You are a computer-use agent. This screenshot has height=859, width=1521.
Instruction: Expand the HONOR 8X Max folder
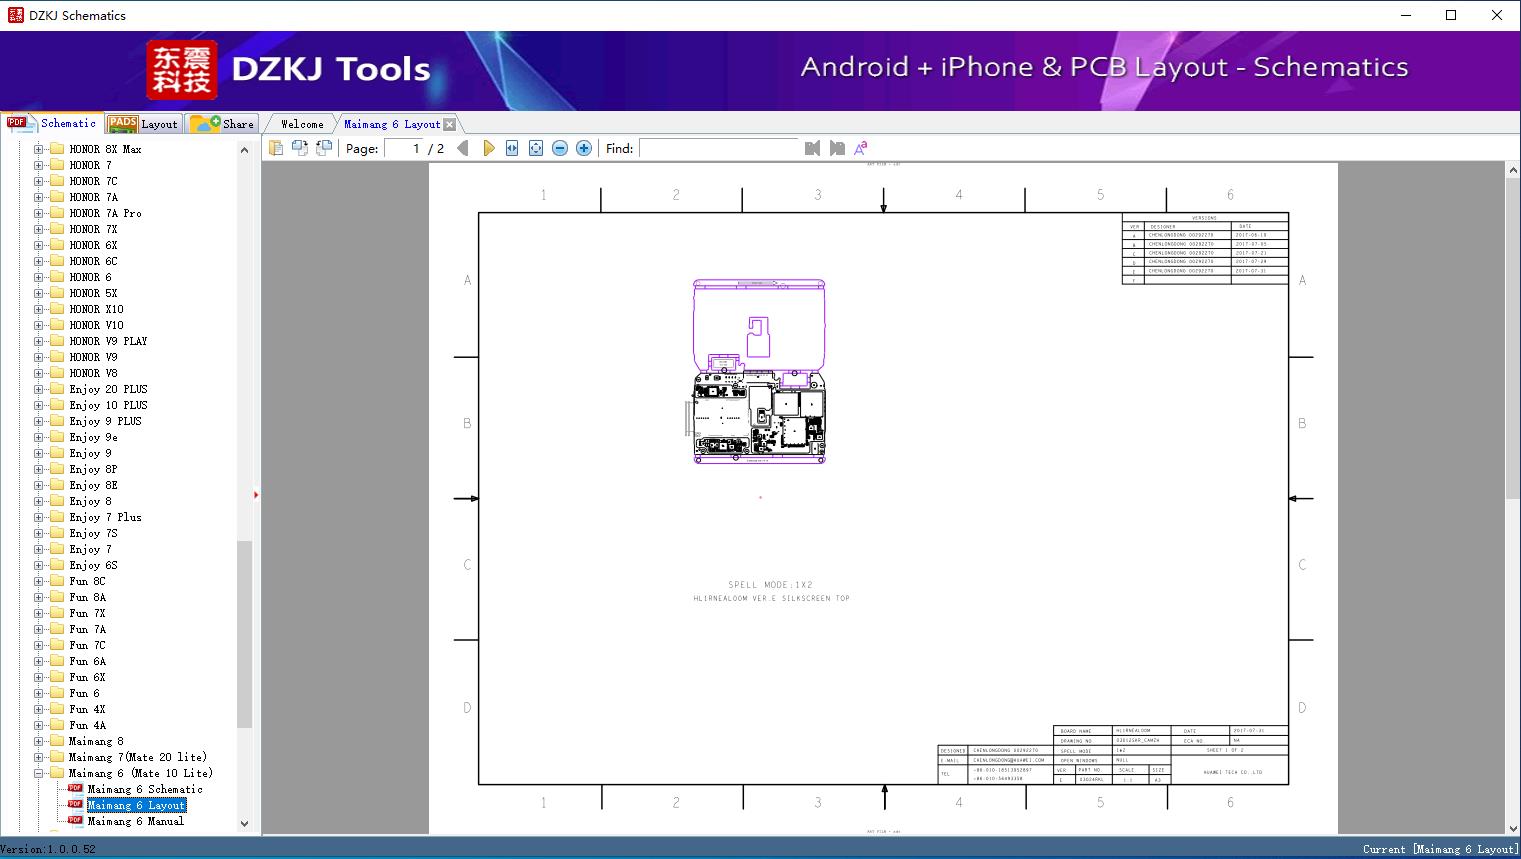tap(39, 149)
